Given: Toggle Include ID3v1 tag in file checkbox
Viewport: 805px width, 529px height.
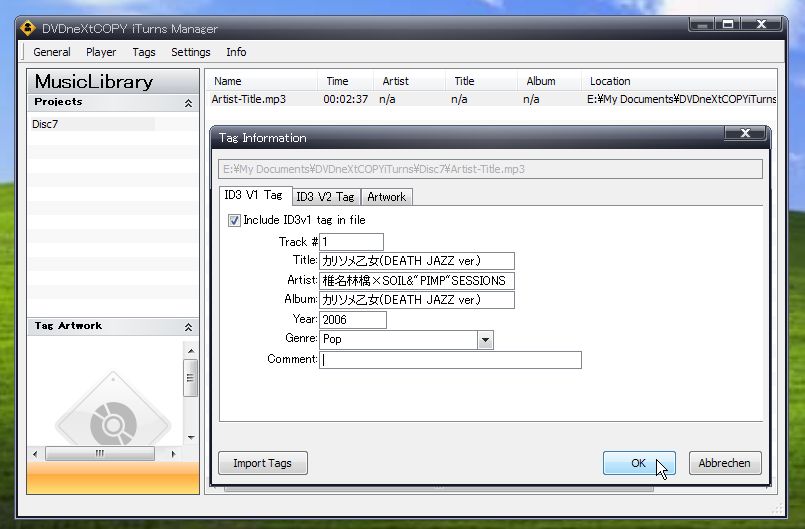Looking at the screenshot, I should (234, 220).
